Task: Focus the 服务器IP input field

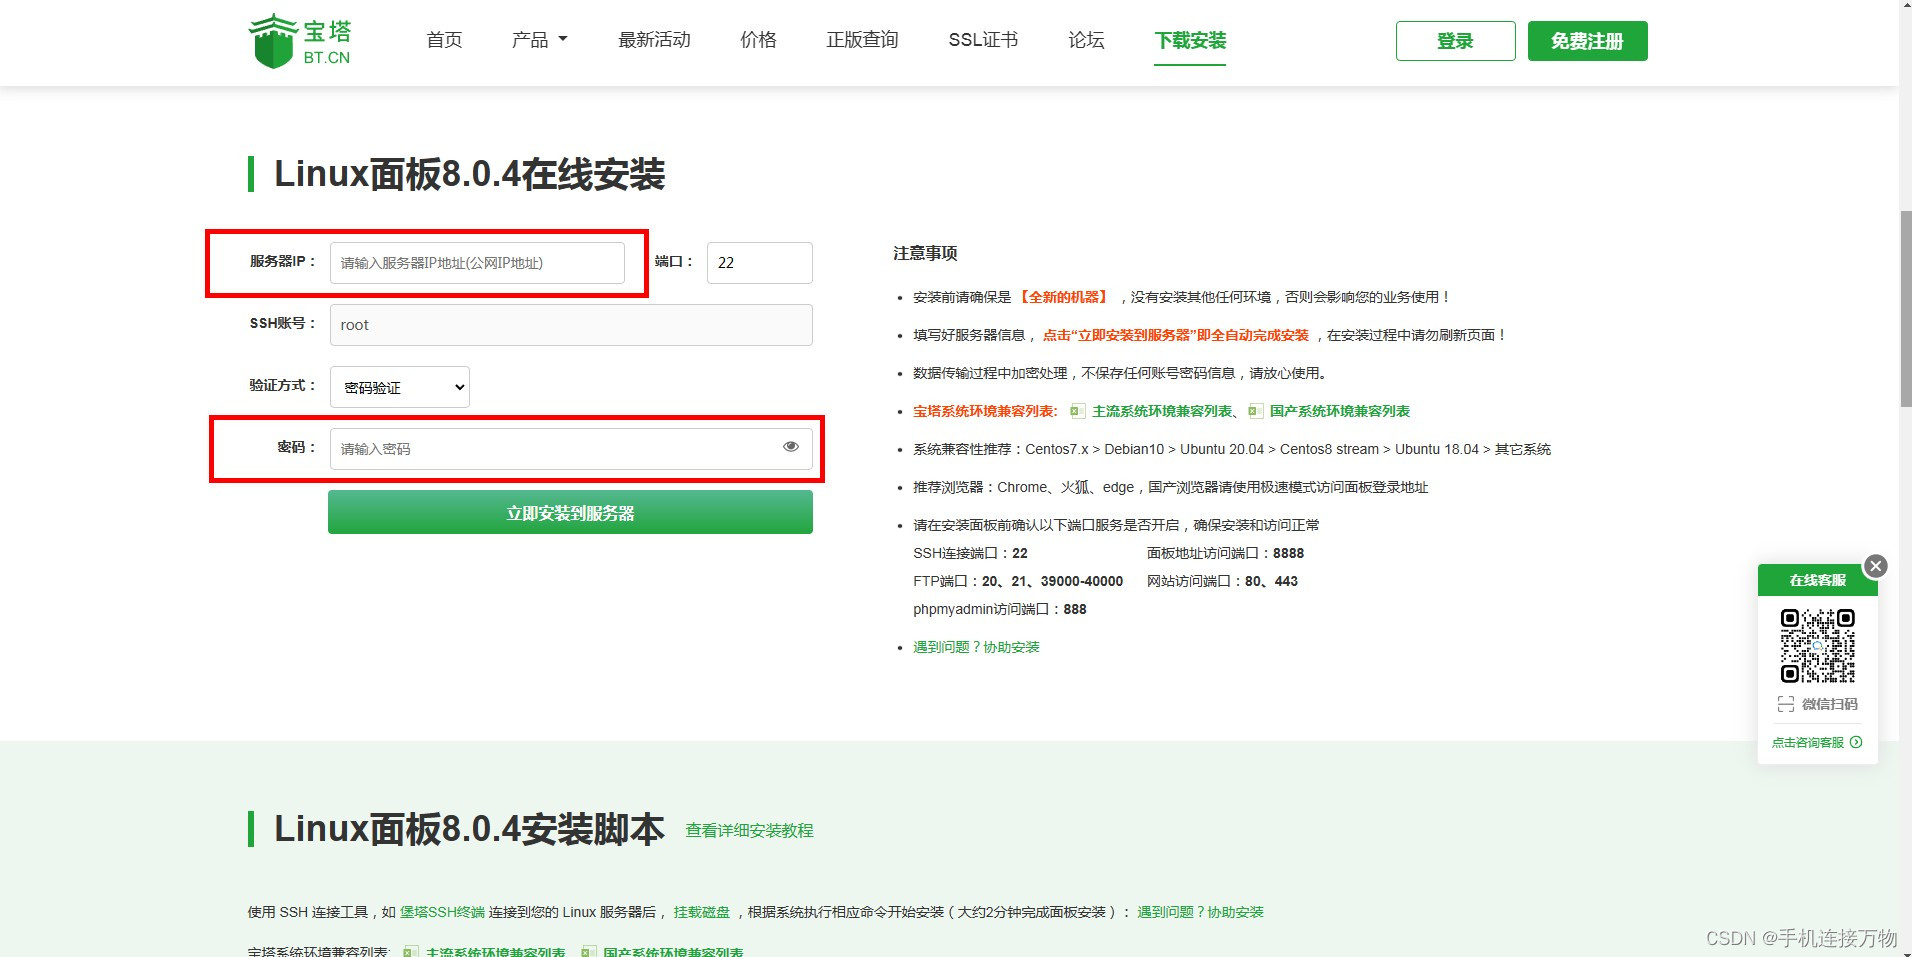Action: point(477,263)
